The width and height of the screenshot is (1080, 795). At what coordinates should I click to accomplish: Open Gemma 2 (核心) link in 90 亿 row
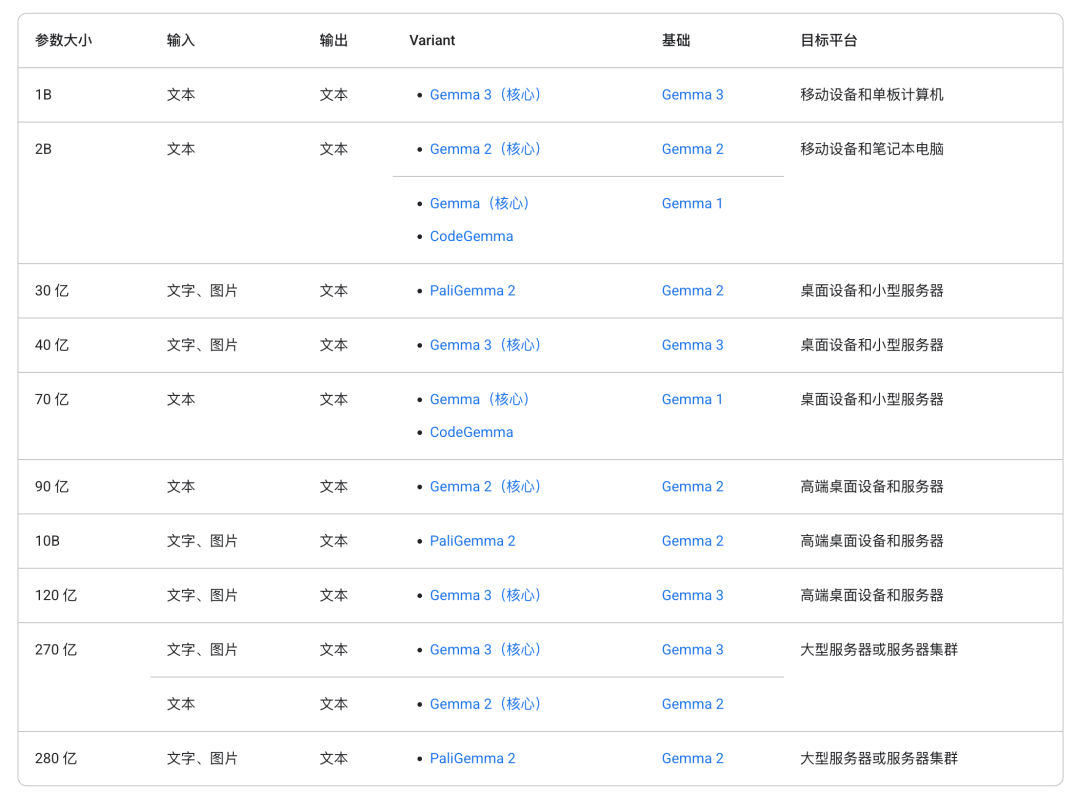(x=486, y=486)
